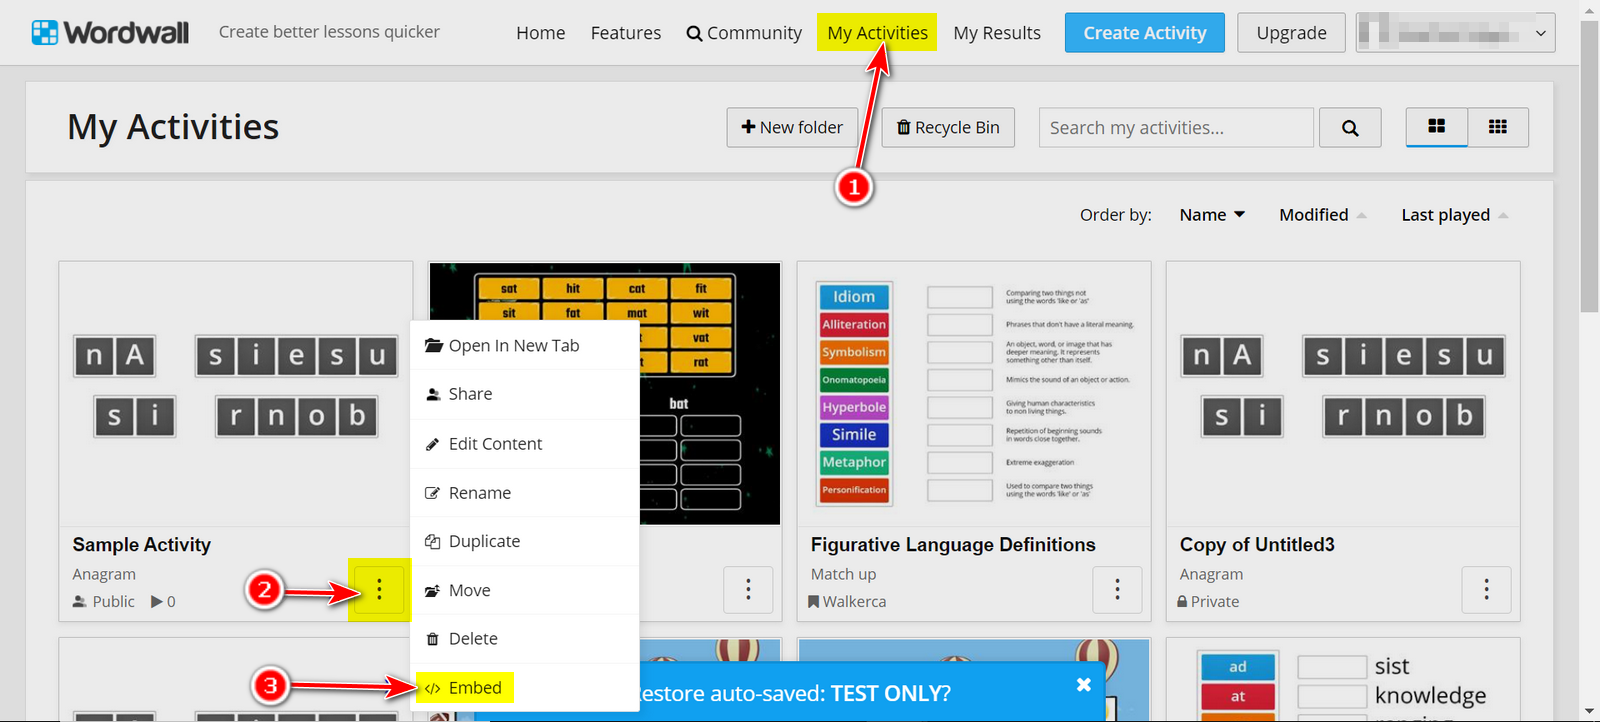
Task: Go to the Features page
Action: (x=626, y=33)
